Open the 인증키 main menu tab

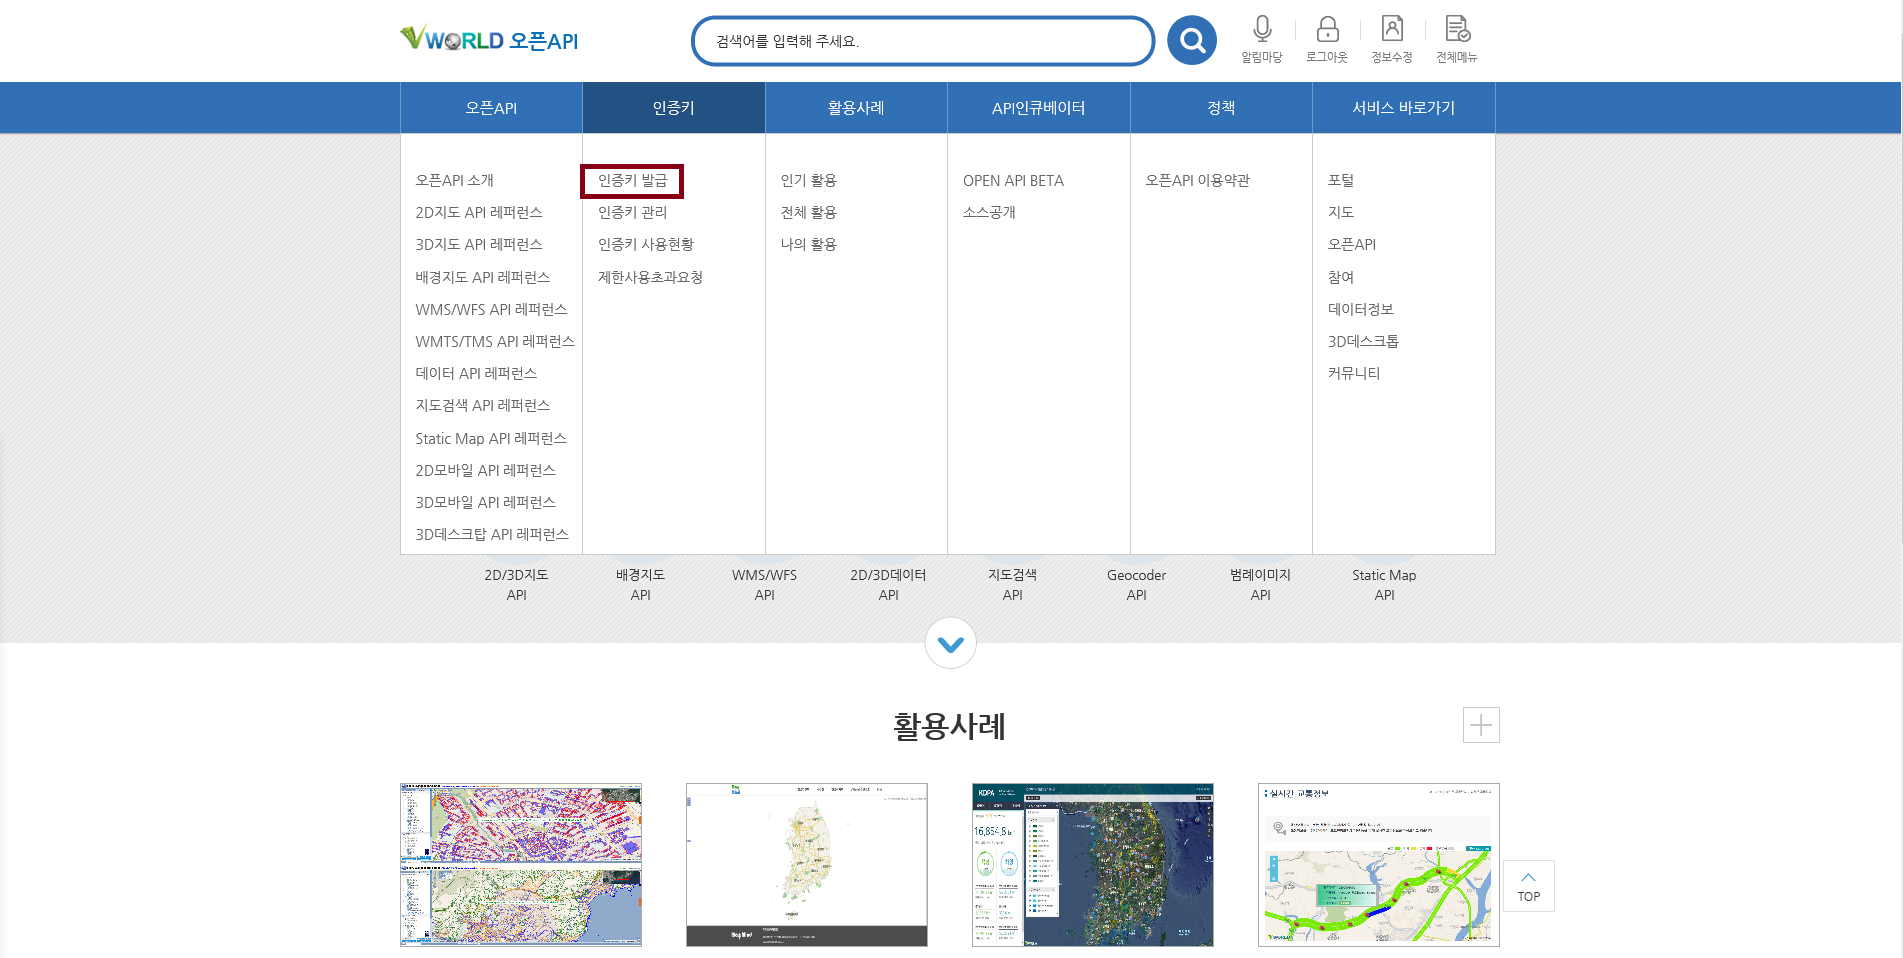[674, 108]
